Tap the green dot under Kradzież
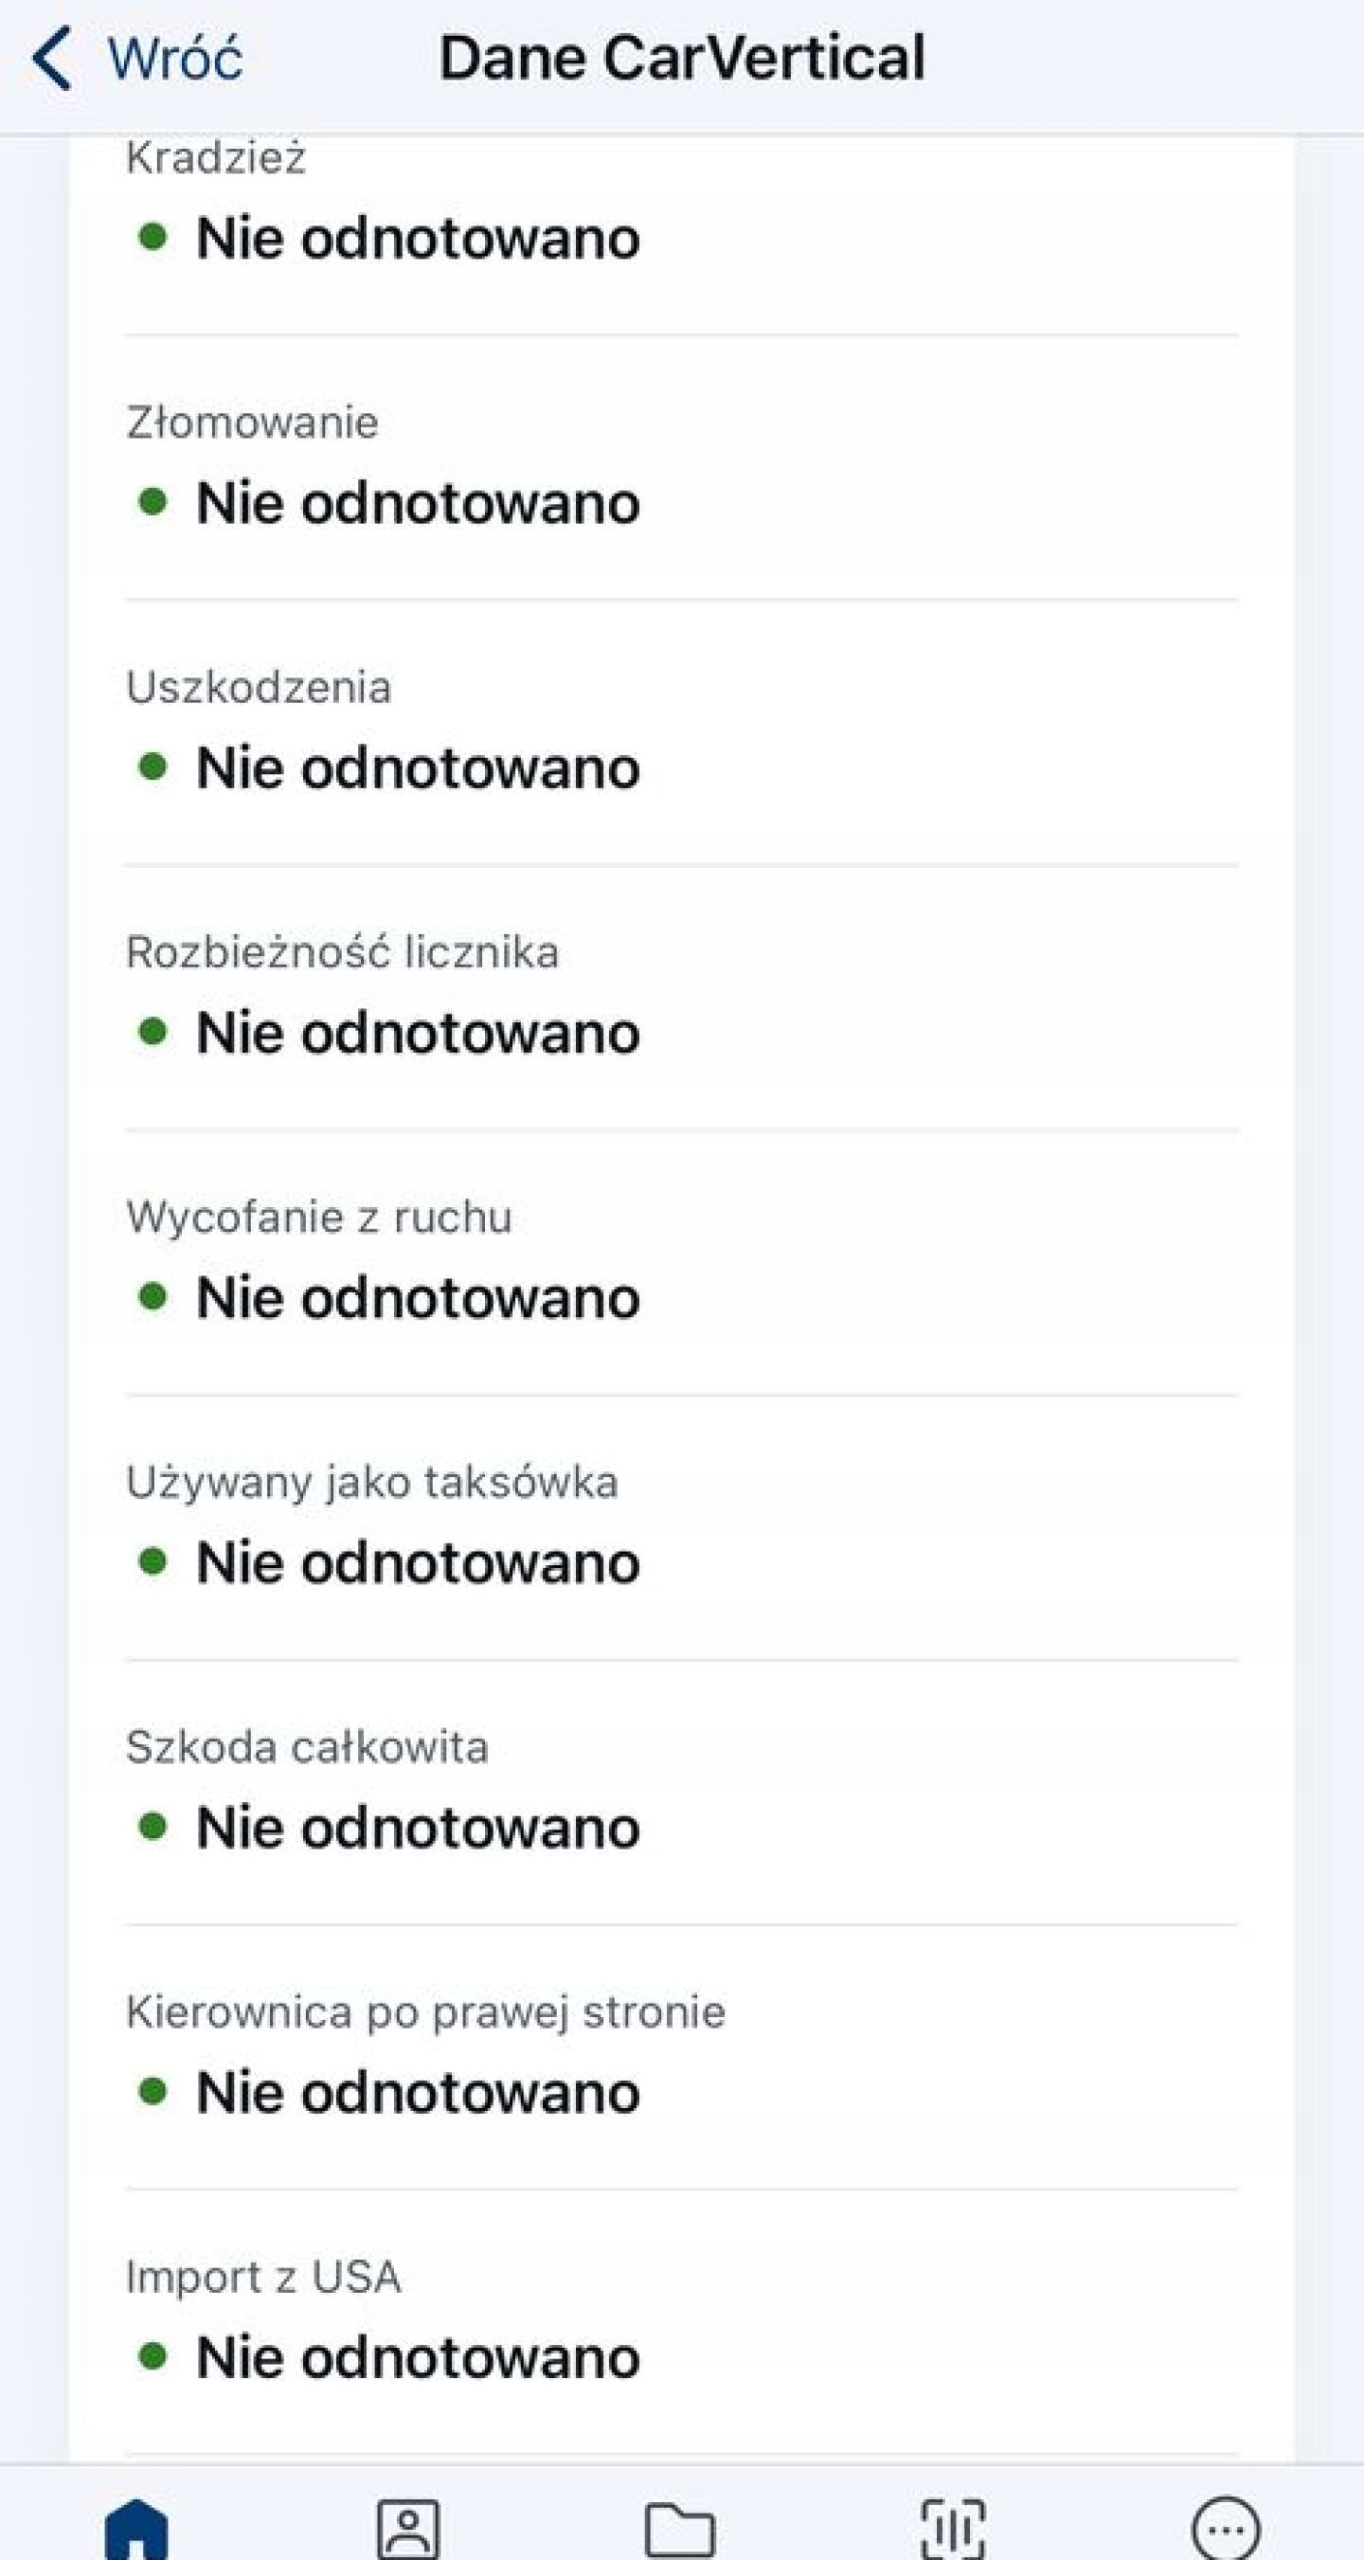 pyautogui.click(x=152, y=238)
